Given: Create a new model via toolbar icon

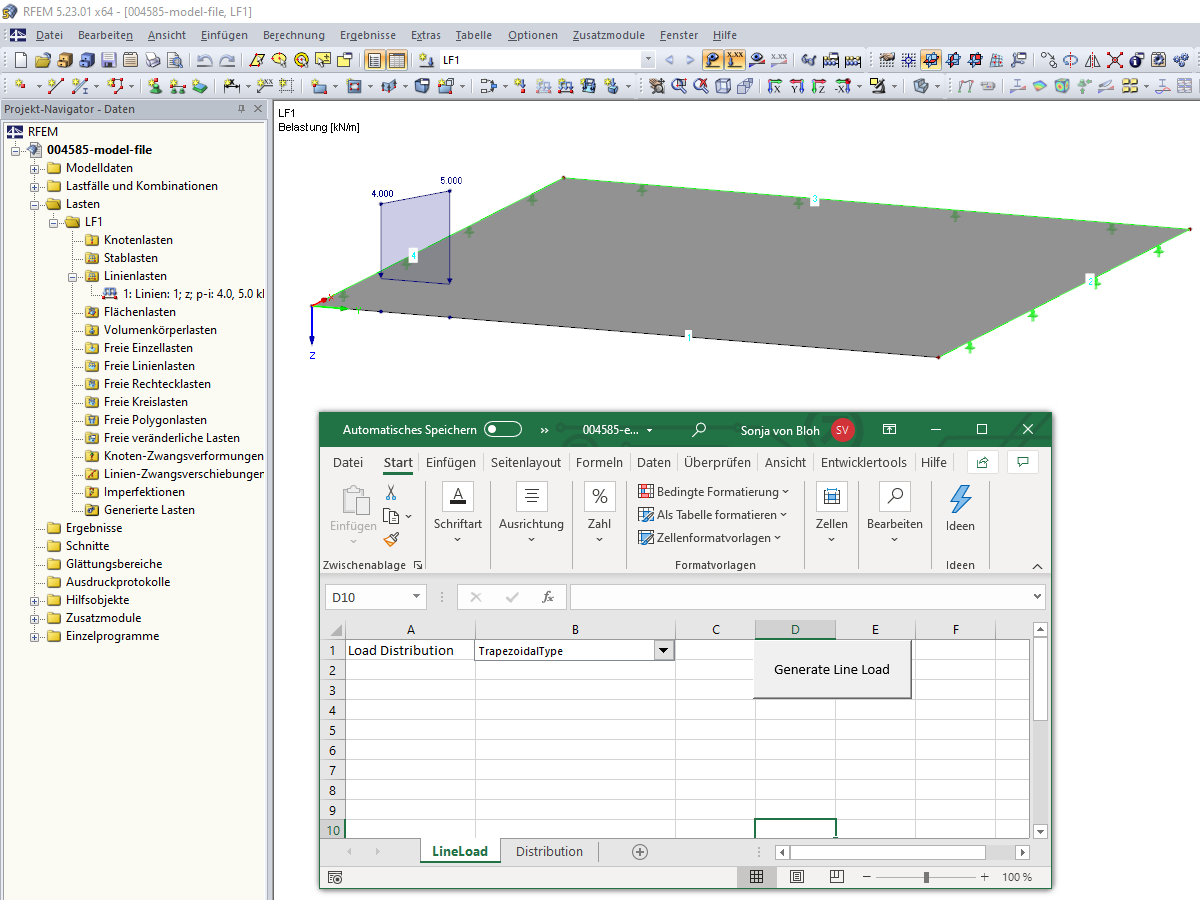Looking at the screenshot, I should point(20,60).
